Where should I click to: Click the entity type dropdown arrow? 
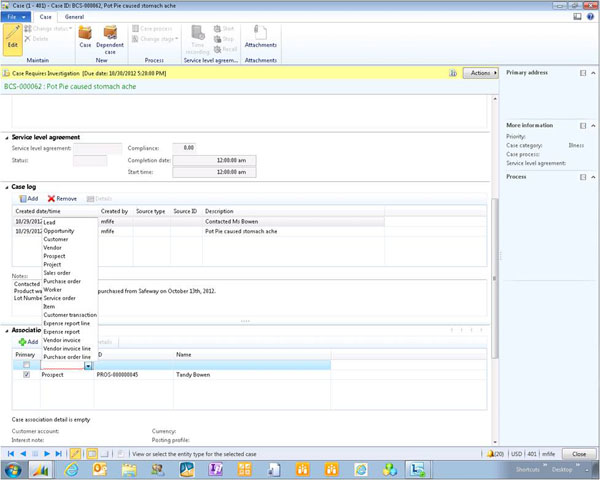point(88,365)
